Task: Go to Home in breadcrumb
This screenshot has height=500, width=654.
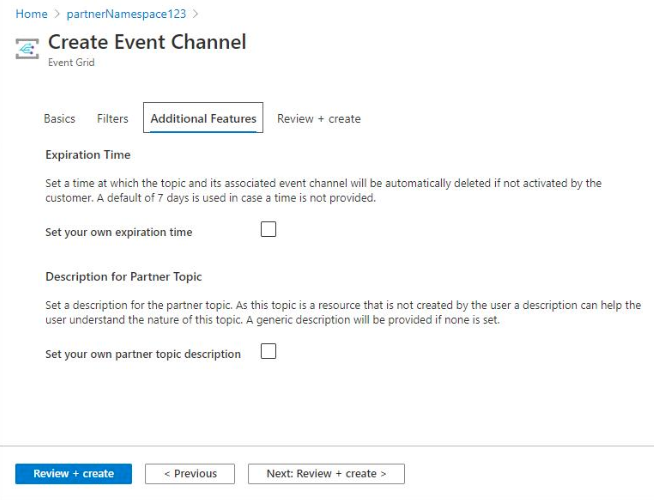Action: (x=31, y=14)
